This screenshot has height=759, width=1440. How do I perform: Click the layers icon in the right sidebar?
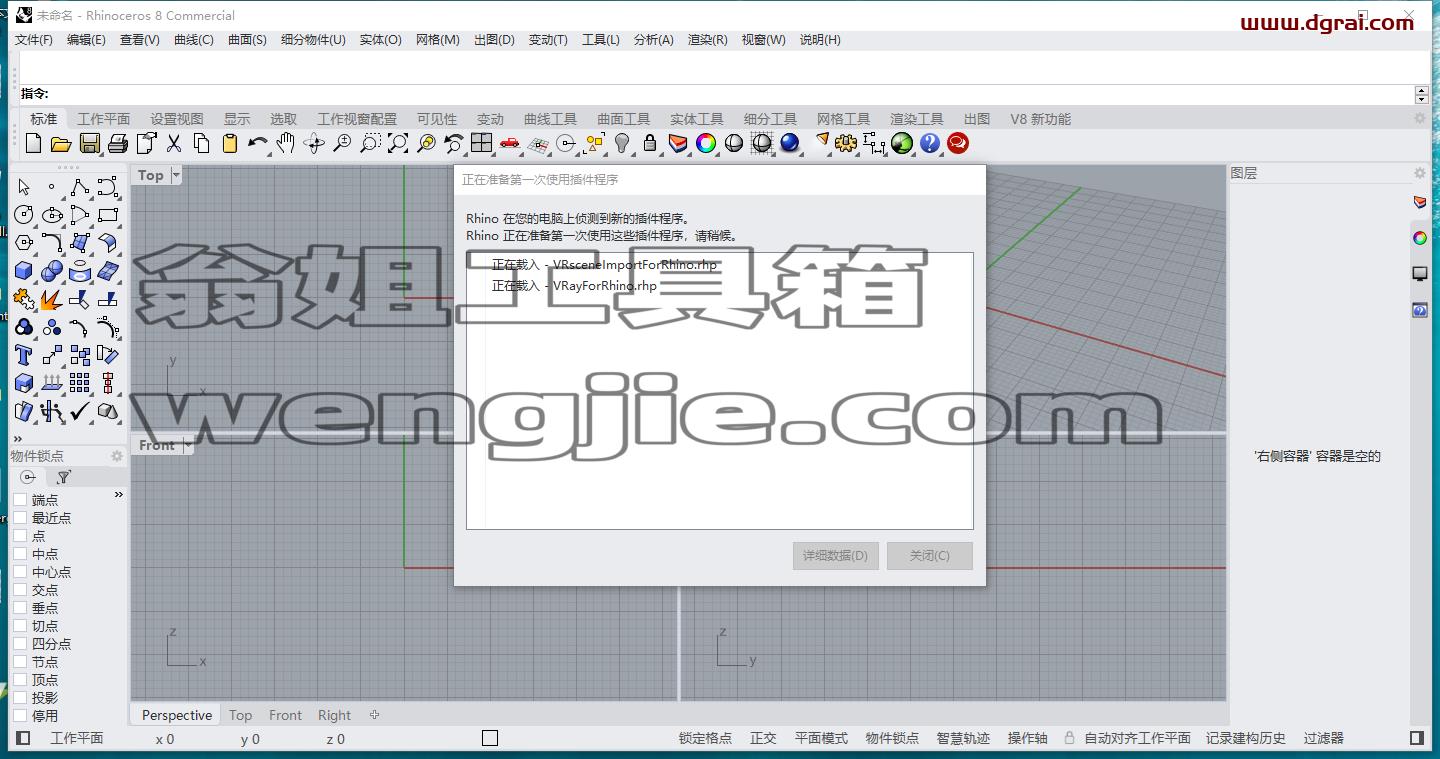click(x=1420, y=202)
